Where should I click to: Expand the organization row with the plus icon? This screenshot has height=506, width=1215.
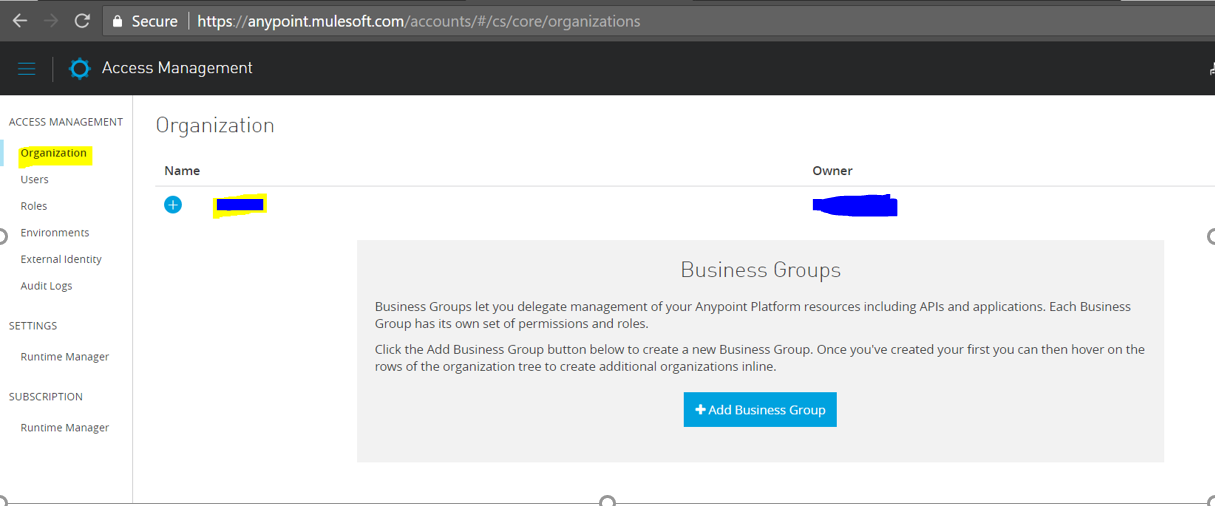[x=173, y=205]
